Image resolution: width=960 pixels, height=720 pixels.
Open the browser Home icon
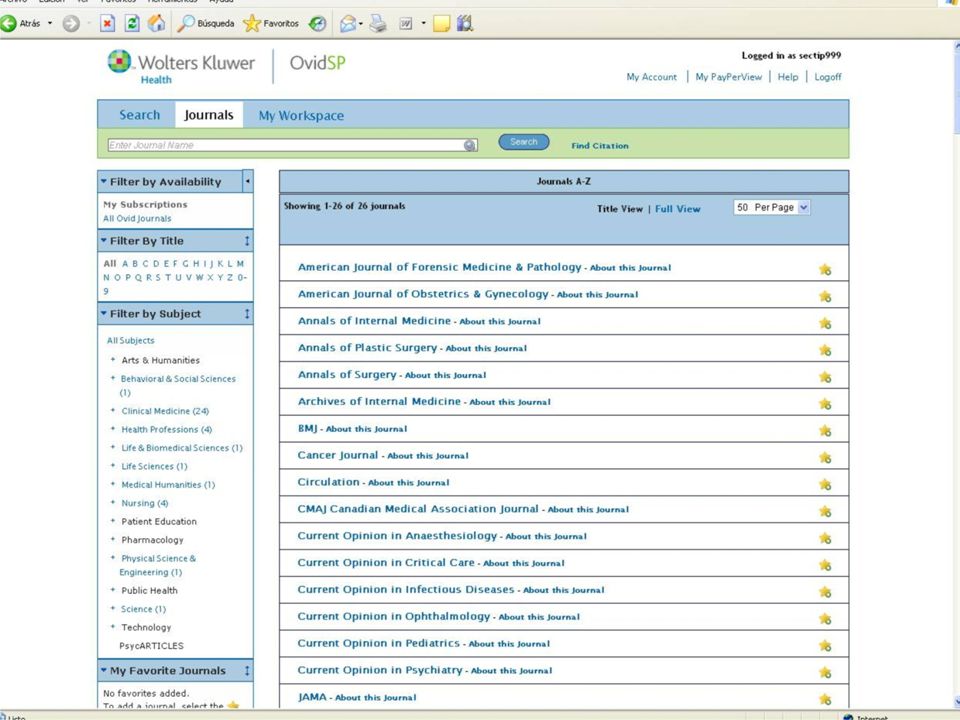coord(157,23)
